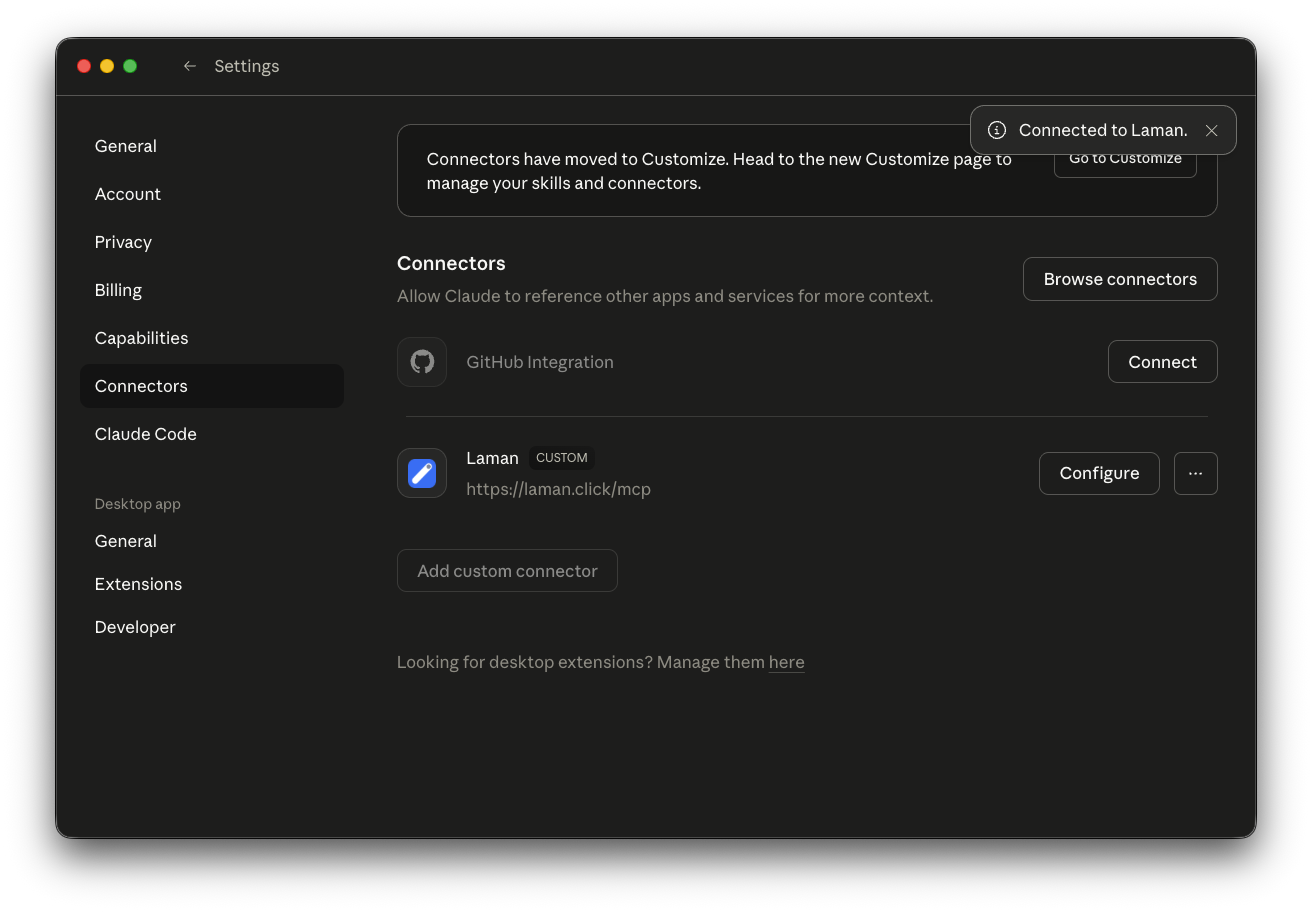1312x912 pixels.
Task: Minimize the window with the yellow button
Action: (107, 66)
